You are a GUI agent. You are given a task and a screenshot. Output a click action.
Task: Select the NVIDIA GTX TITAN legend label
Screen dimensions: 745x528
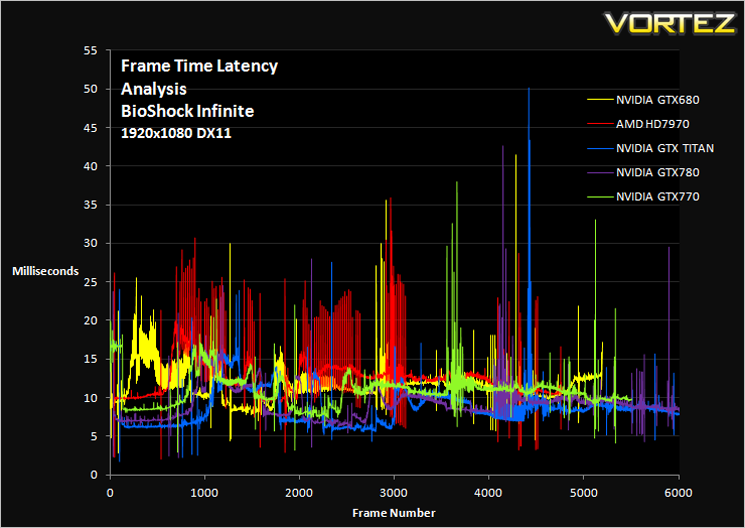[665, 148]
